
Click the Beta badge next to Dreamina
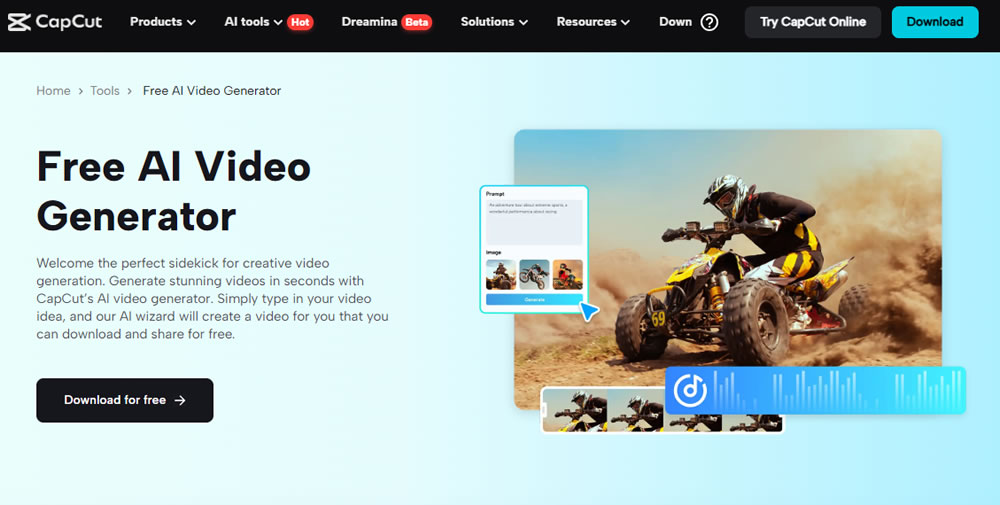(x=416, y=22)
